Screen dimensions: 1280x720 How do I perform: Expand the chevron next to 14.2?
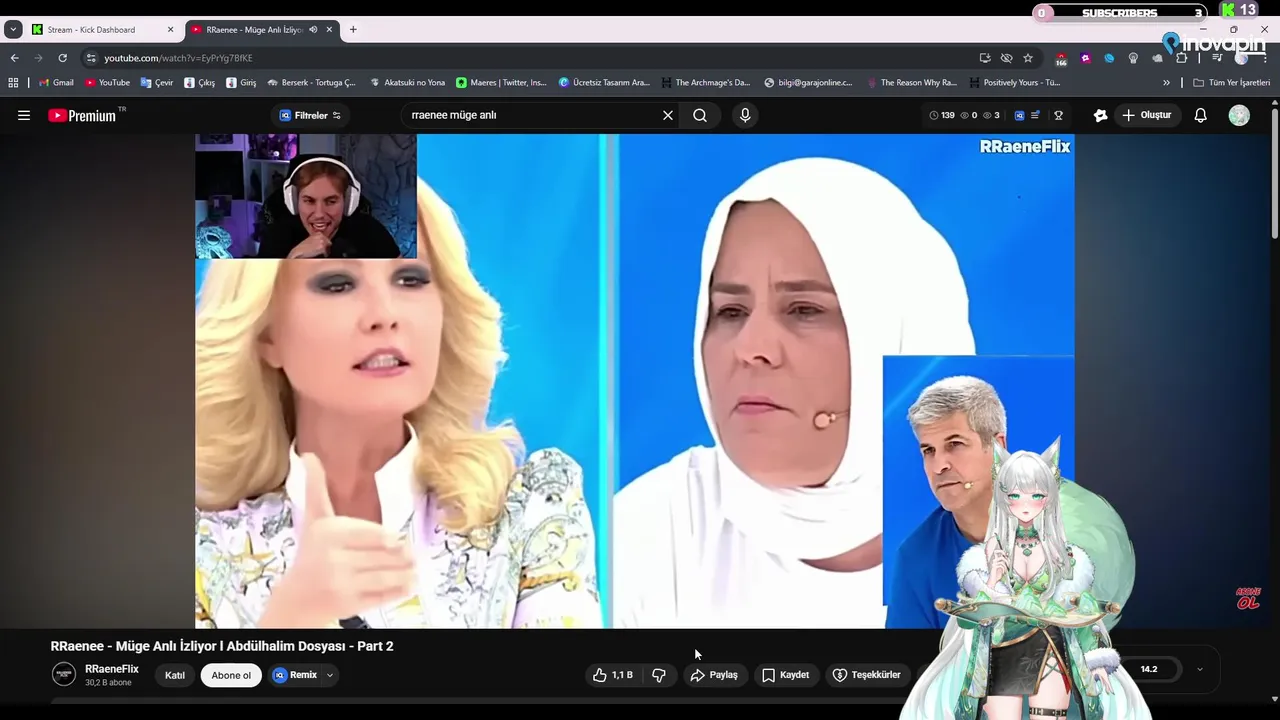click(1200, 669)
